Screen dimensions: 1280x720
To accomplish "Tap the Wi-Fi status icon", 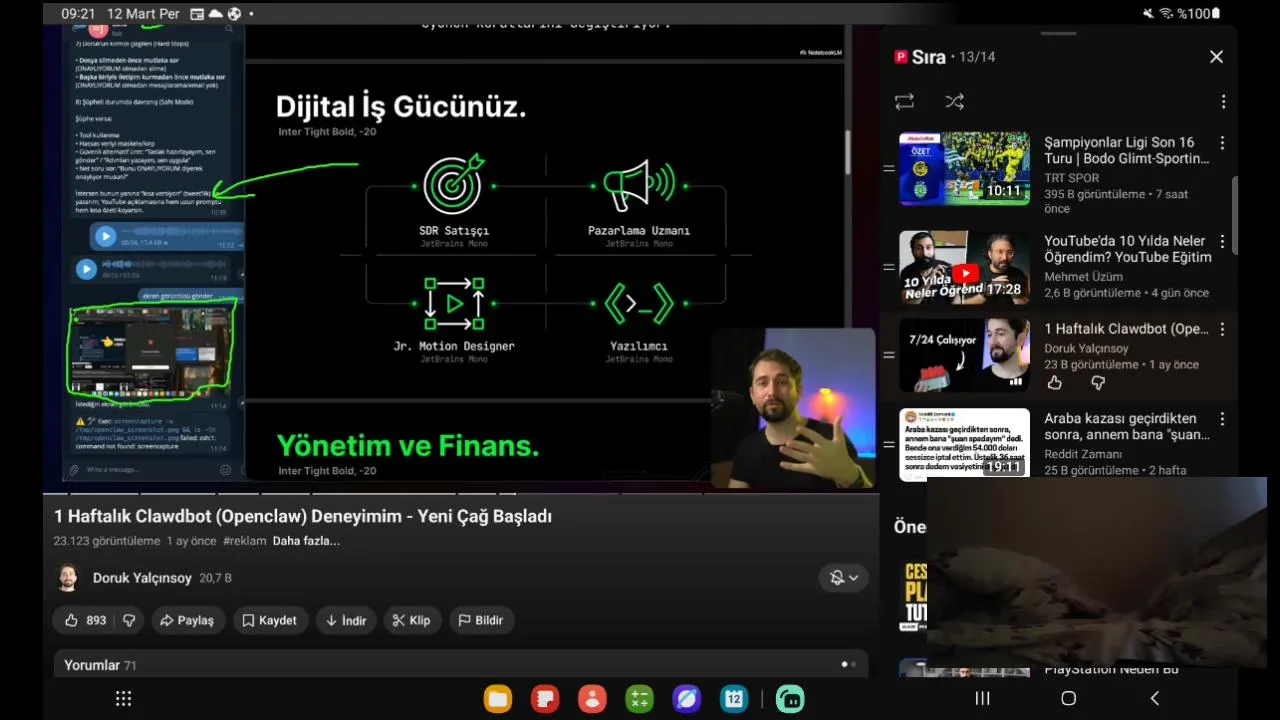I will pyautogui.click(x=1165, y=14).
